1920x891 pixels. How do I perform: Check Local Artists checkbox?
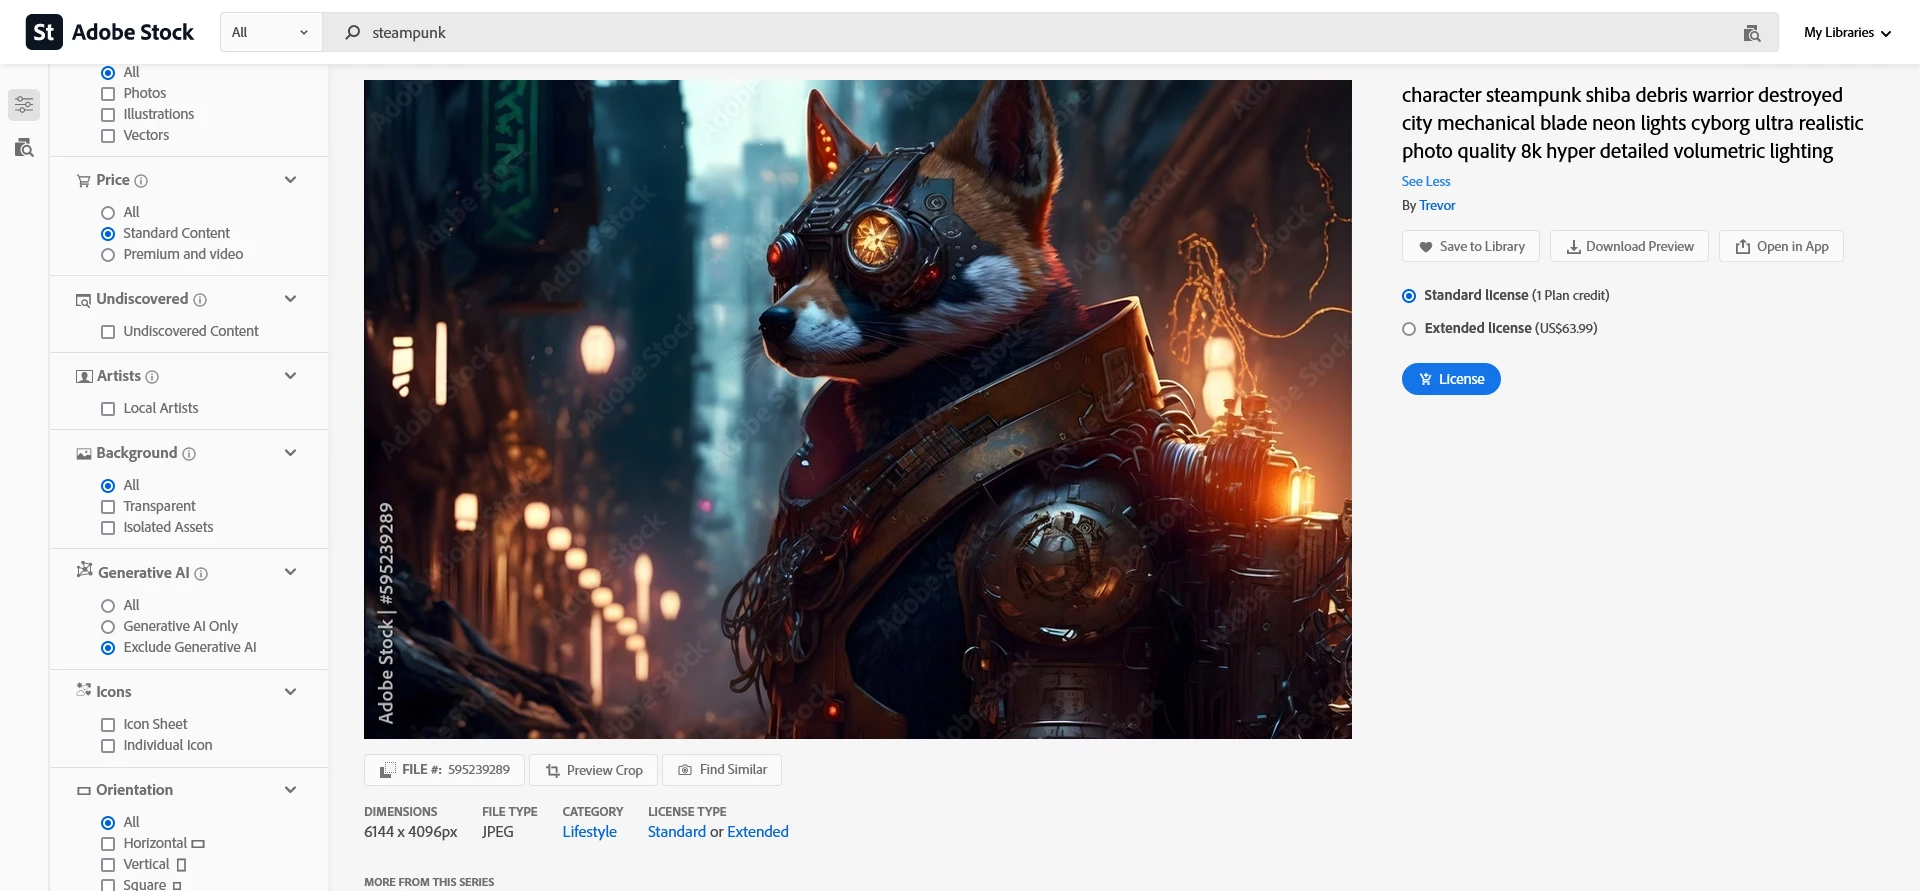(108, 409)
